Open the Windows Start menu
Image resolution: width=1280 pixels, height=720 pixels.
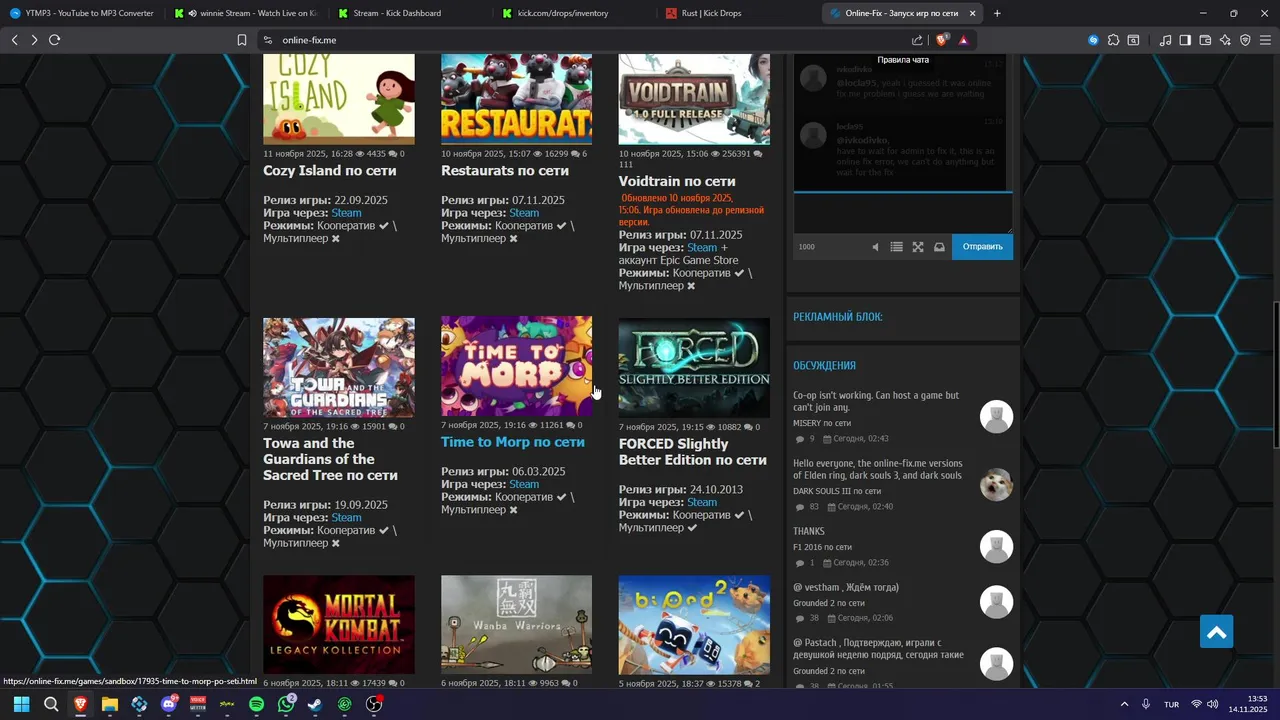(21, 704)
